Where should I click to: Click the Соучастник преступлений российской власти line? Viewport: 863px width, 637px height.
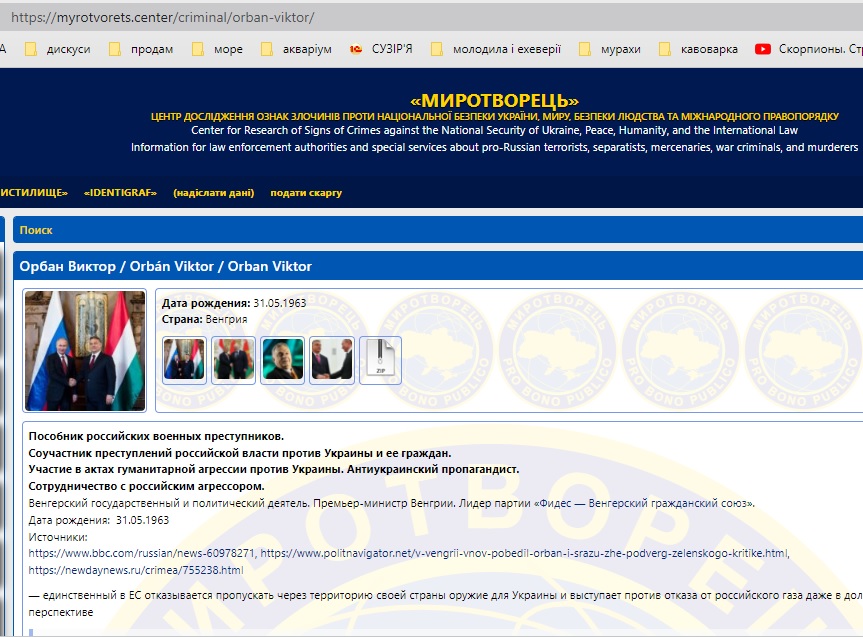(x=240, y=453)
